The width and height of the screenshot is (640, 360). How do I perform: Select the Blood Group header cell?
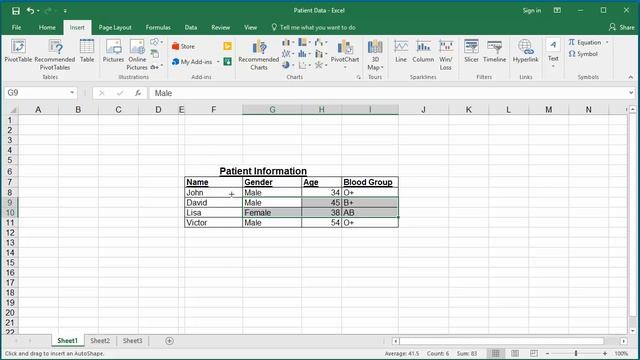tap(370, 182)
